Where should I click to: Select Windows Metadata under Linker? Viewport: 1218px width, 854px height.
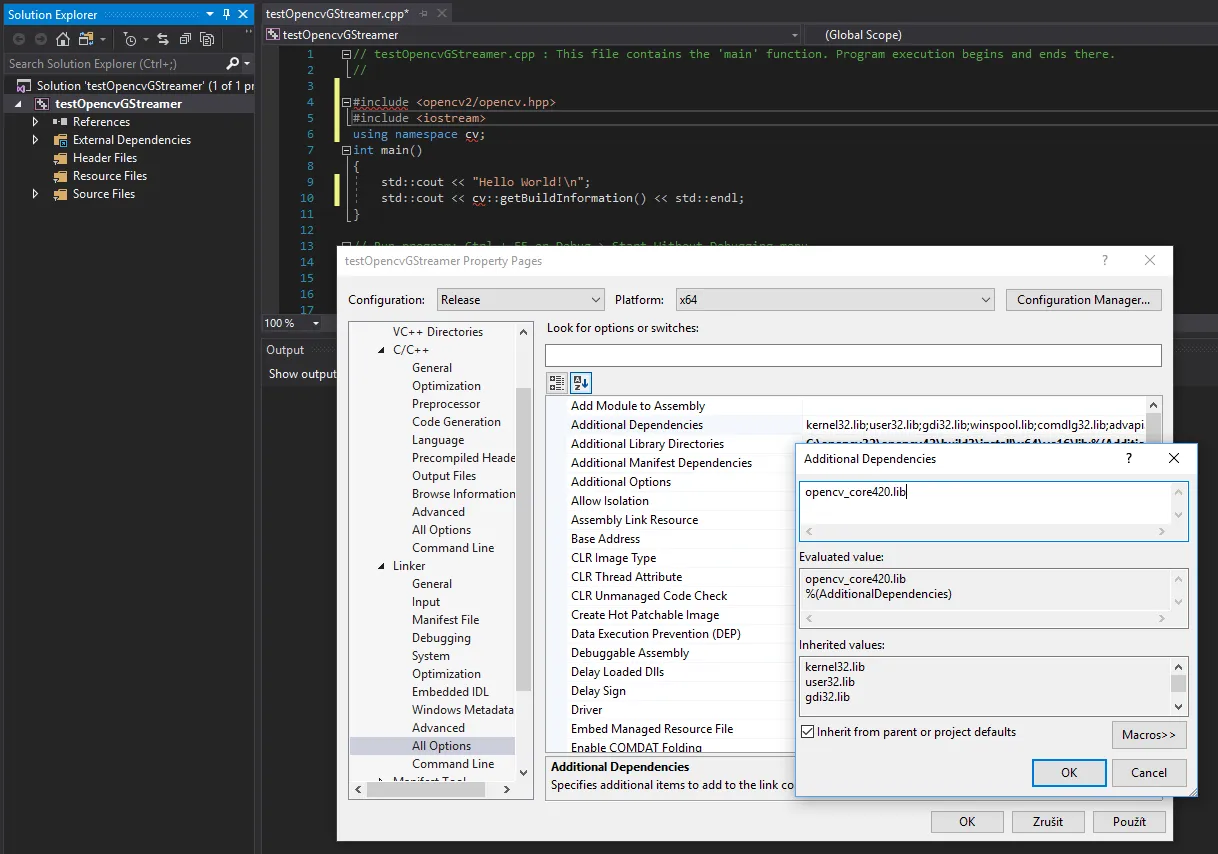(x=463, y=710)
